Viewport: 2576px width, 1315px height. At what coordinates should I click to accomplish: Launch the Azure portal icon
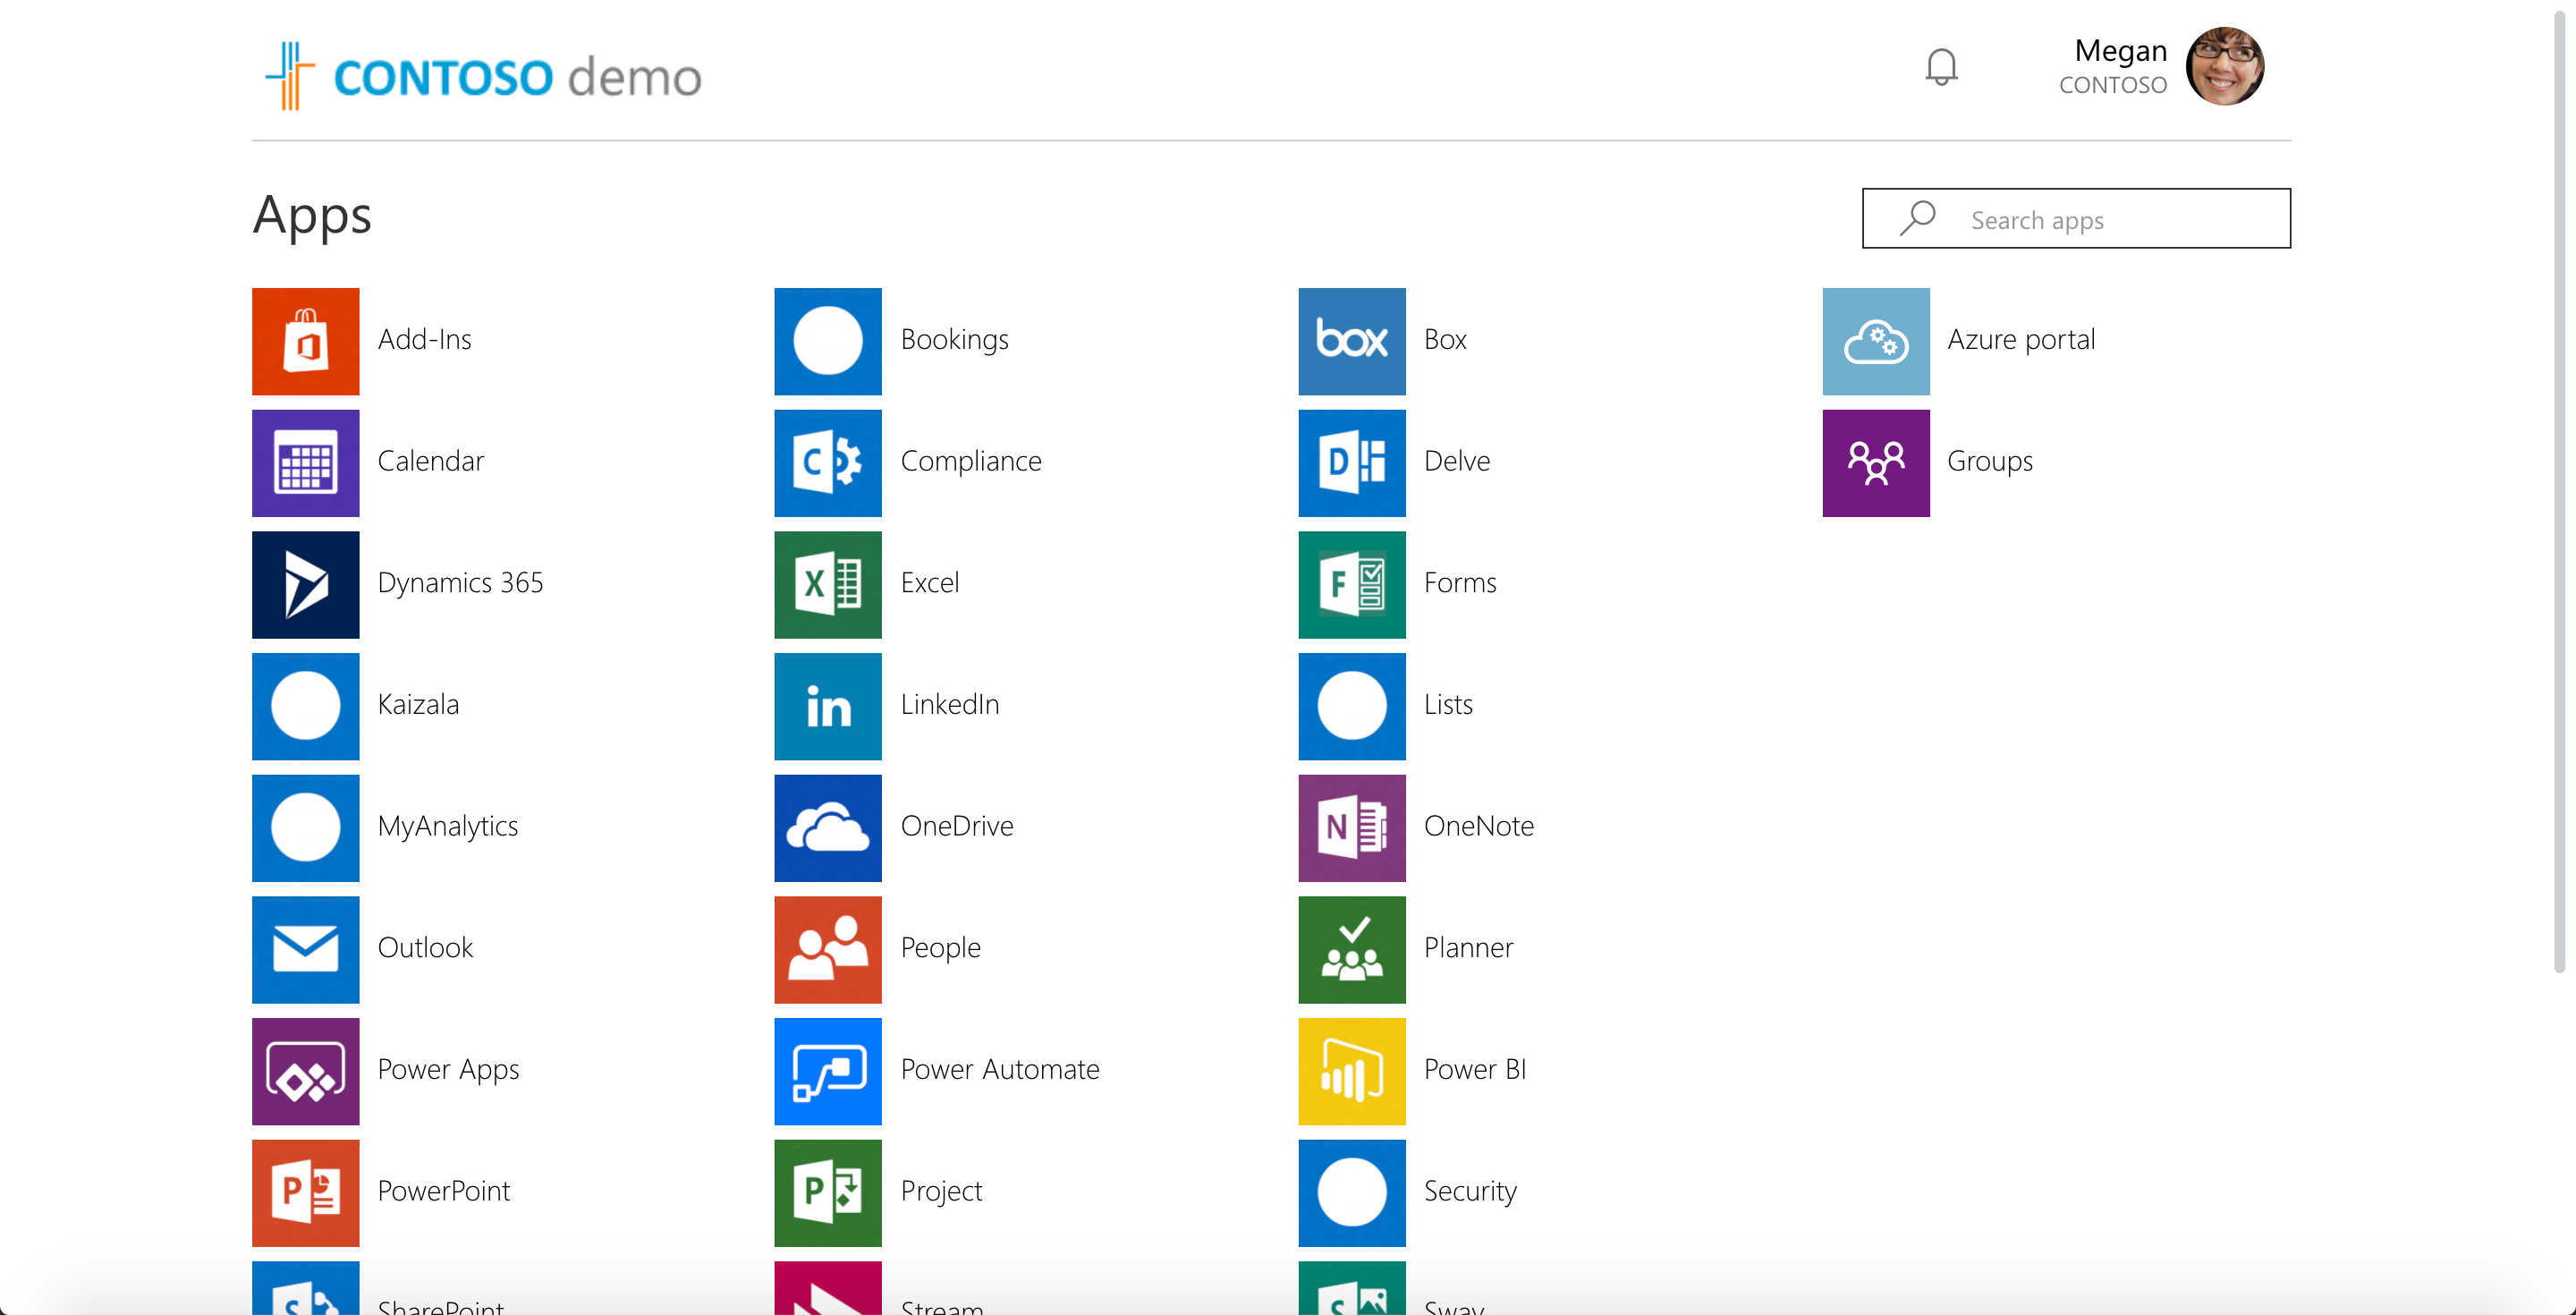[x=1875, y=341]
